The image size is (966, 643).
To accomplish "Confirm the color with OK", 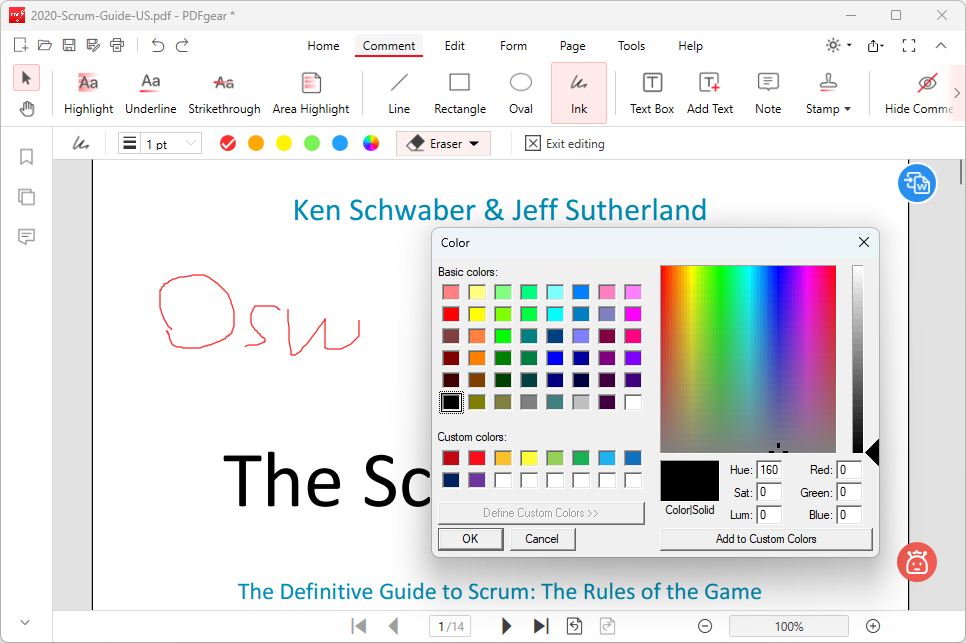I will click(470, 539).
